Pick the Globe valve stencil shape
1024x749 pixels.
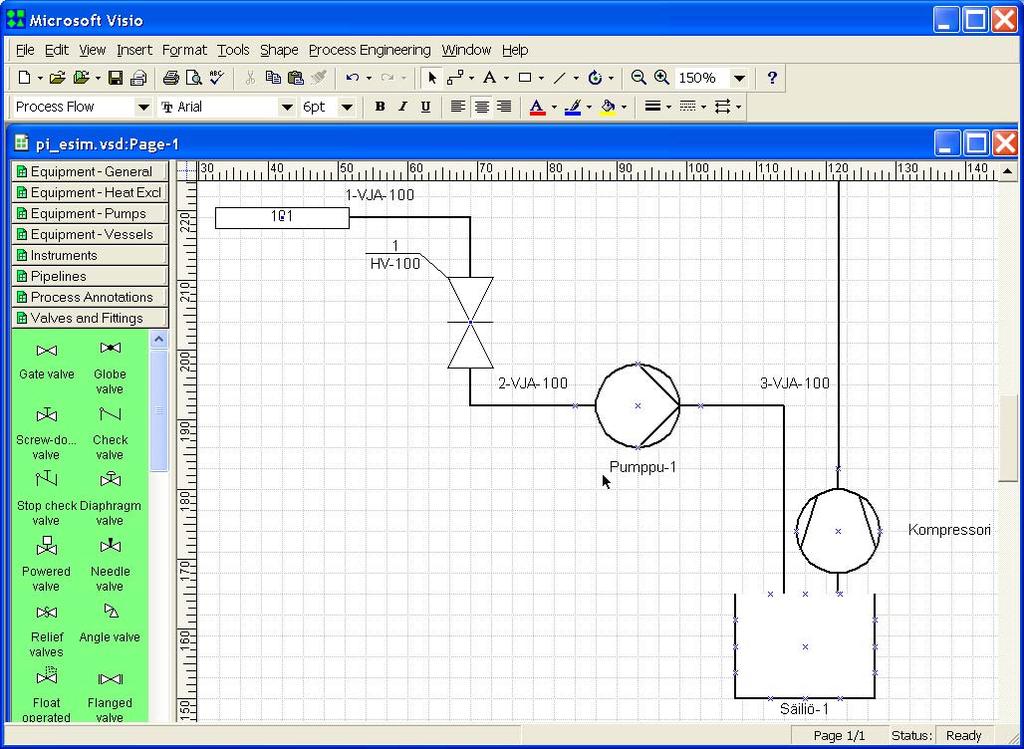(x=110, y=368)
